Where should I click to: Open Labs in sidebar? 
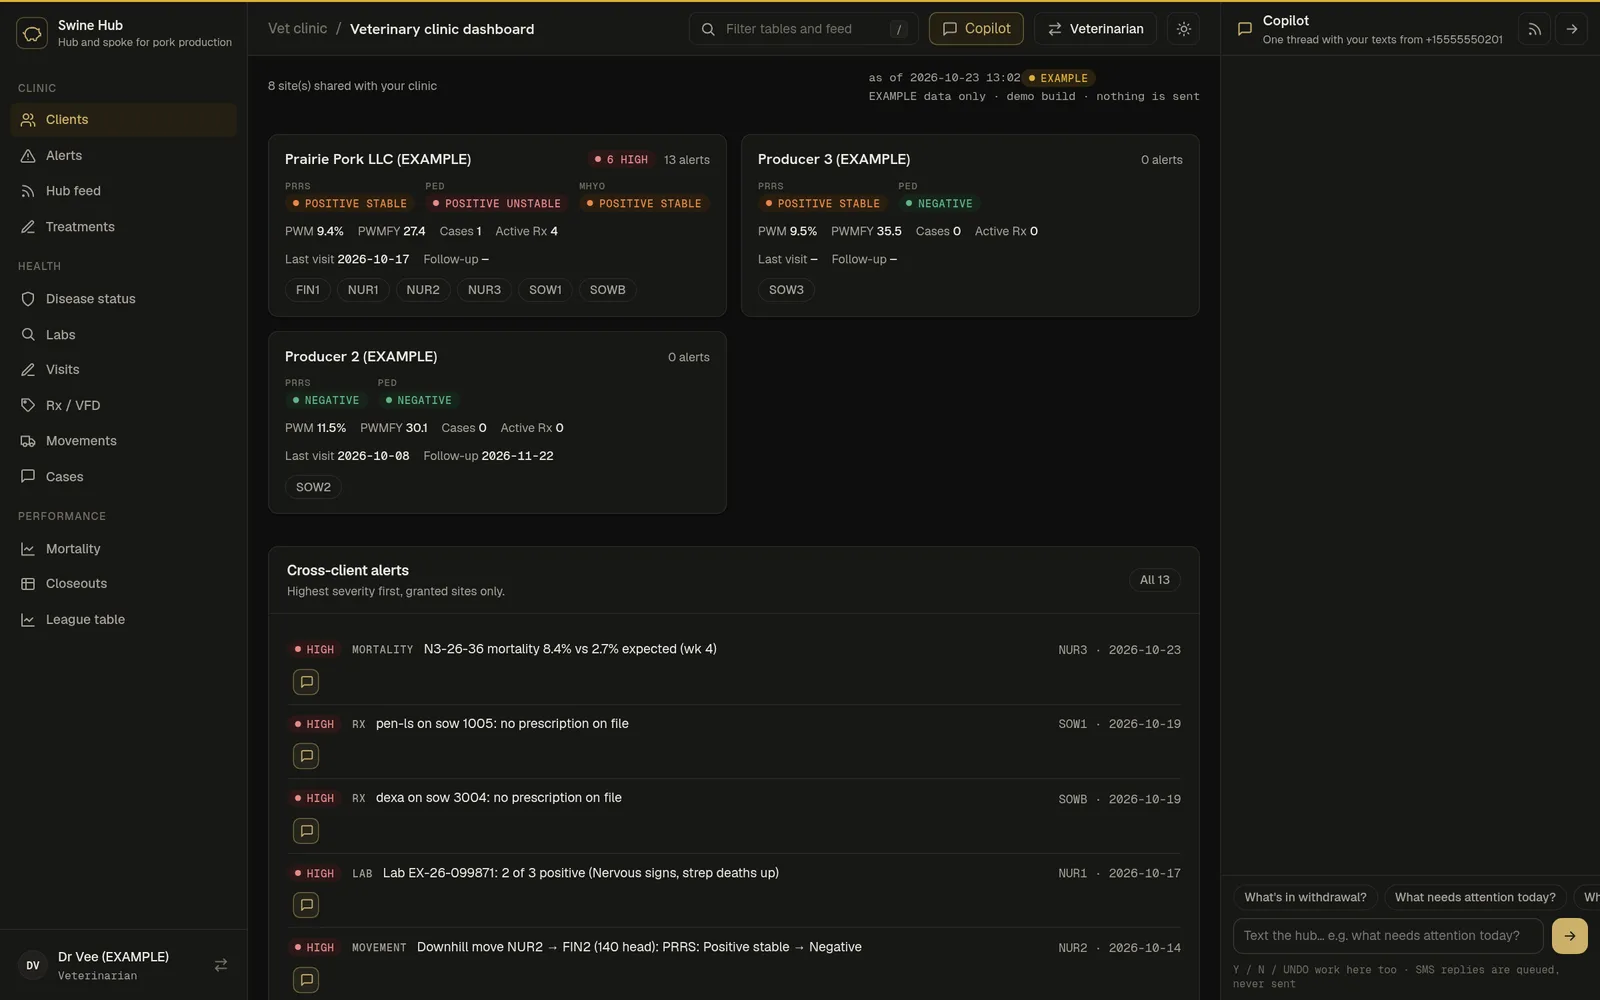click(124, 335)
